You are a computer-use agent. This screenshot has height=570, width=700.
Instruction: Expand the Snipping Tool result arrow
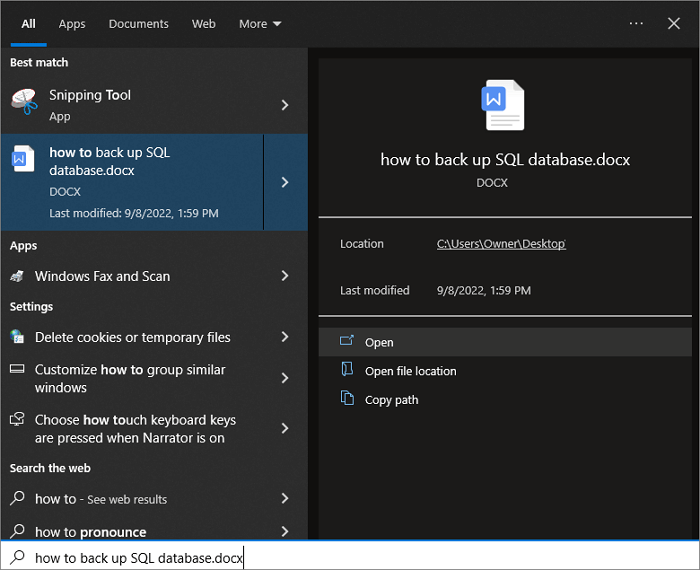pyautogui.click(x=285, y=105)
